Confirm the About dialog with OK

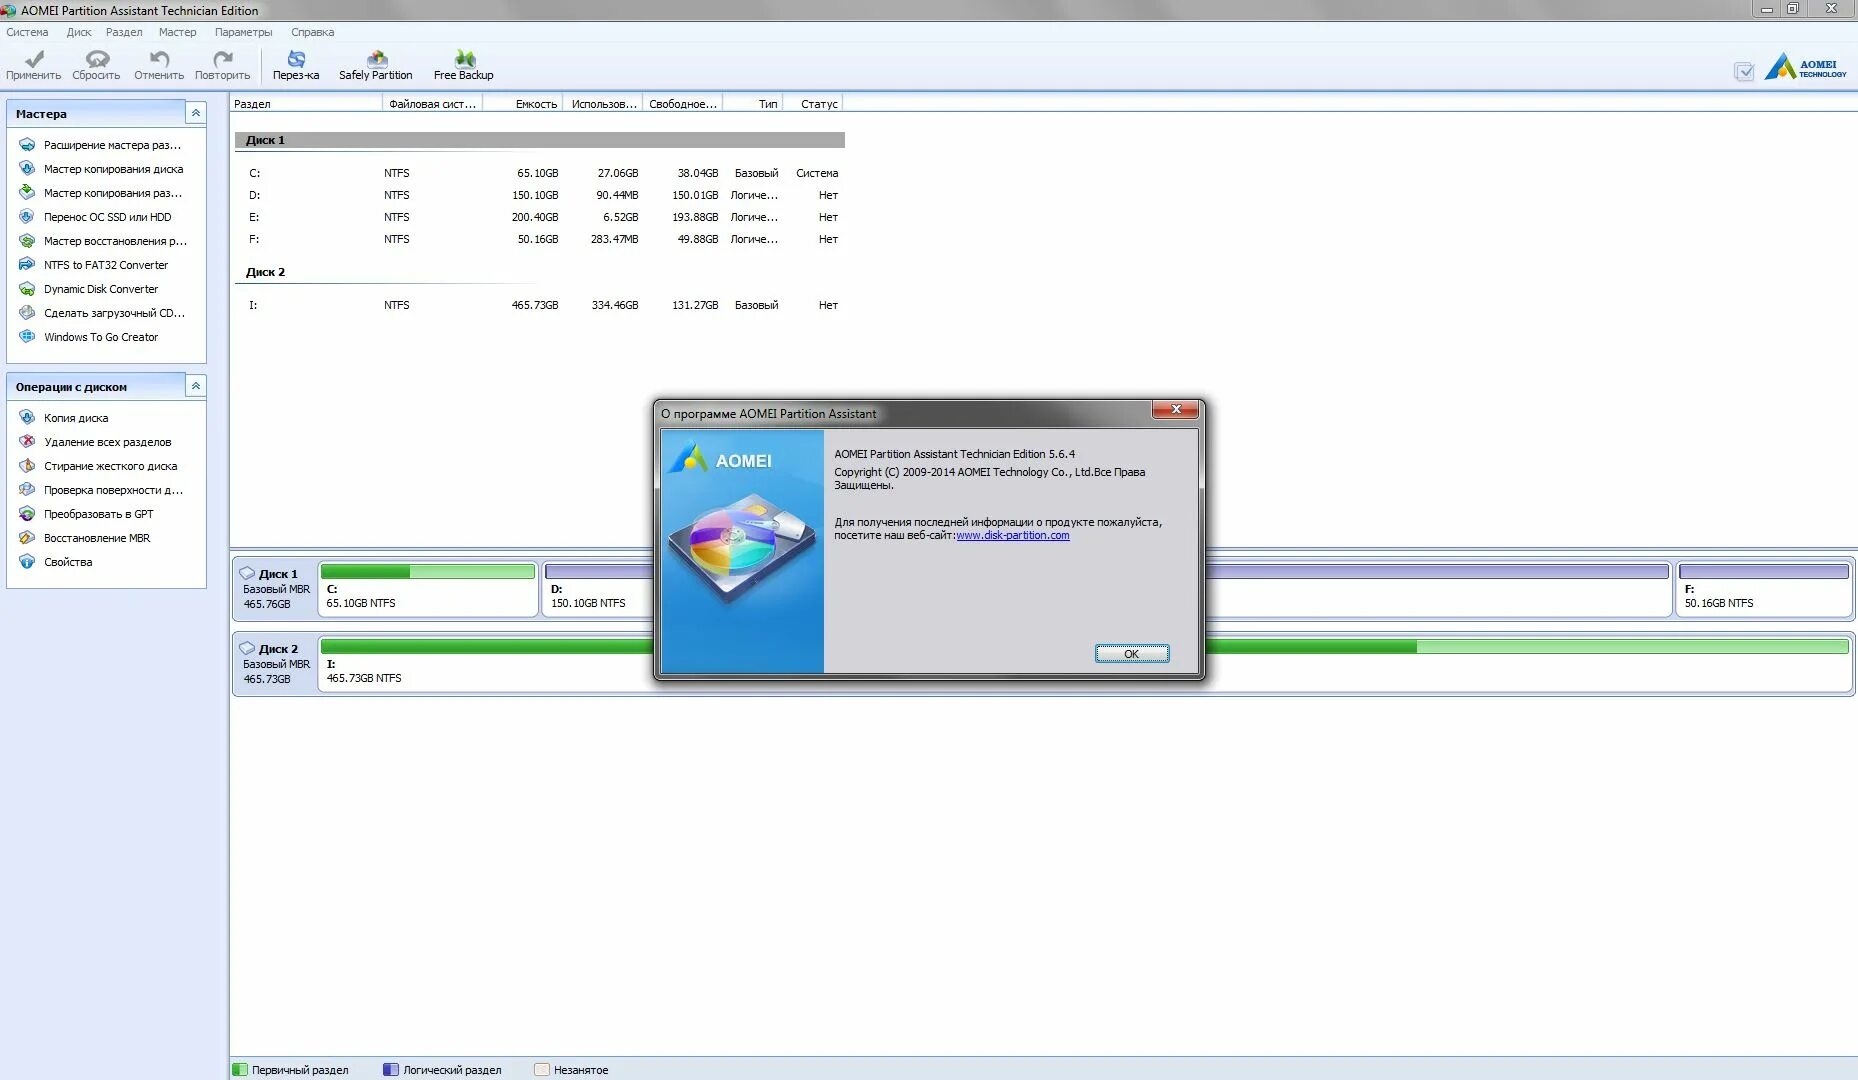1132,654
